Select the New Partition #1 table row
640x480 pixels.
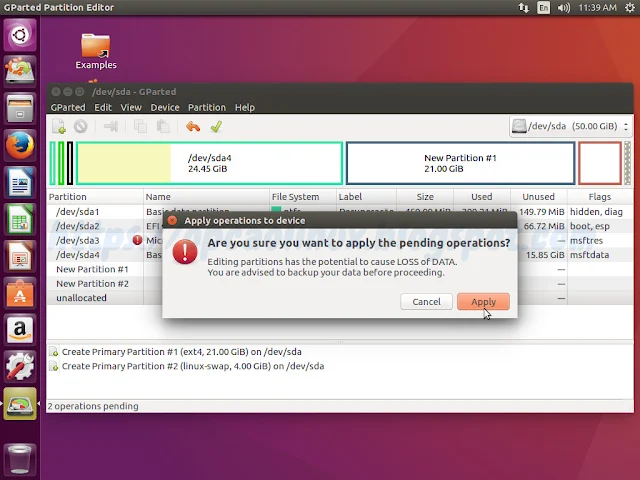tap(340, 269)
